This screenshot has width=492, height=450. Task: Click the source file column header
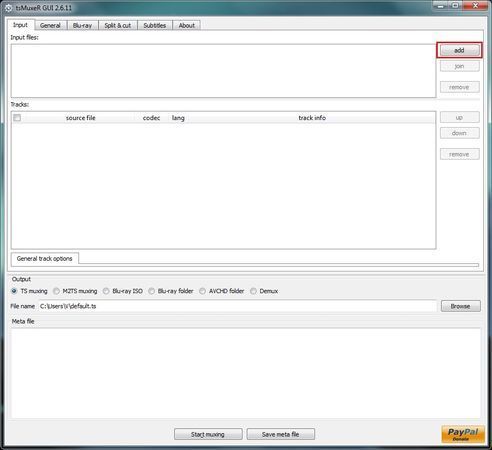click(x=80, y=118)
